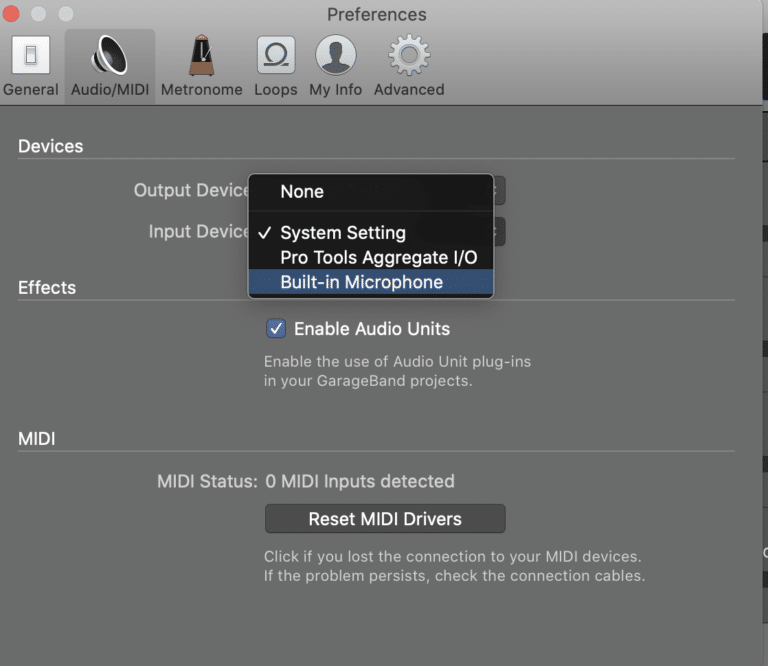Viewport: 768px width, 666px height.
Task: Select System Setting in the dropdown list
Action: pos(371,233)
